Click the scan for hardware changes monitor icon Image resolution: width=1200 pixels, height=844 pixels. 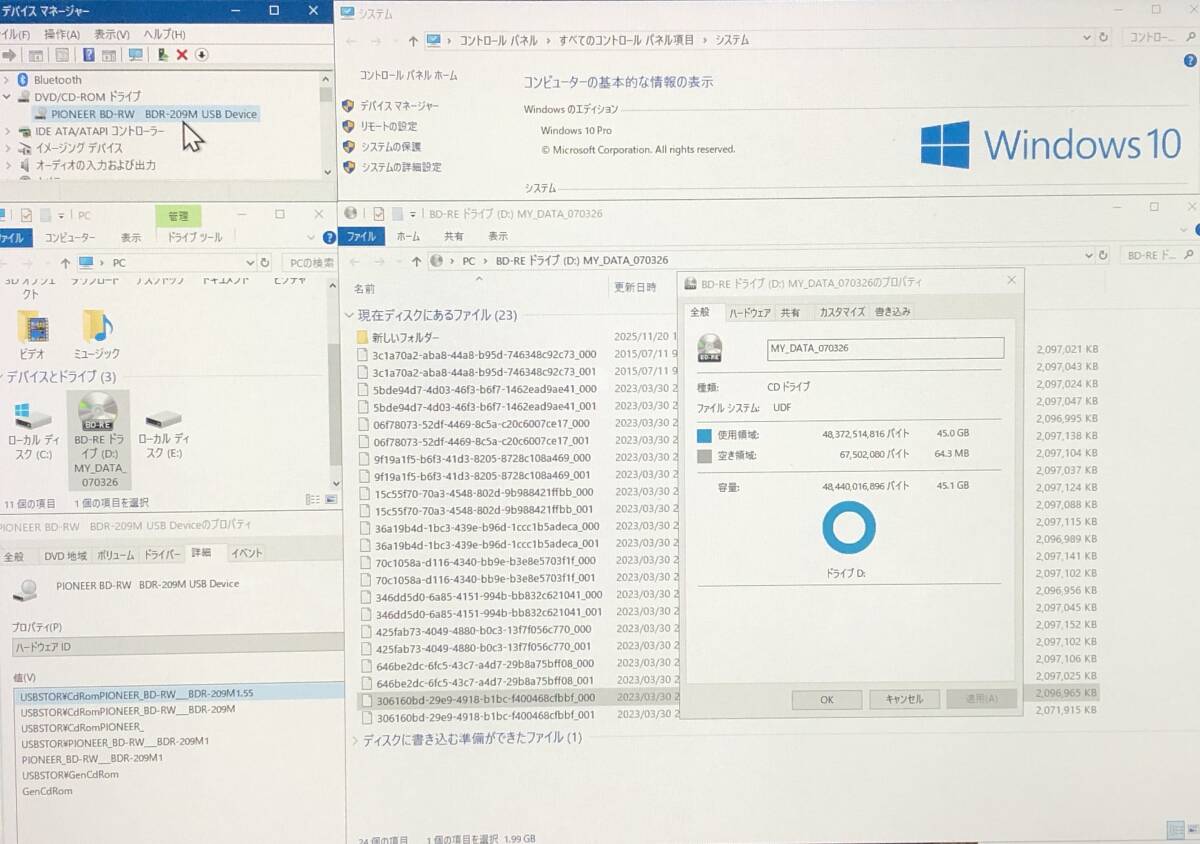click(x=136, y=55)
